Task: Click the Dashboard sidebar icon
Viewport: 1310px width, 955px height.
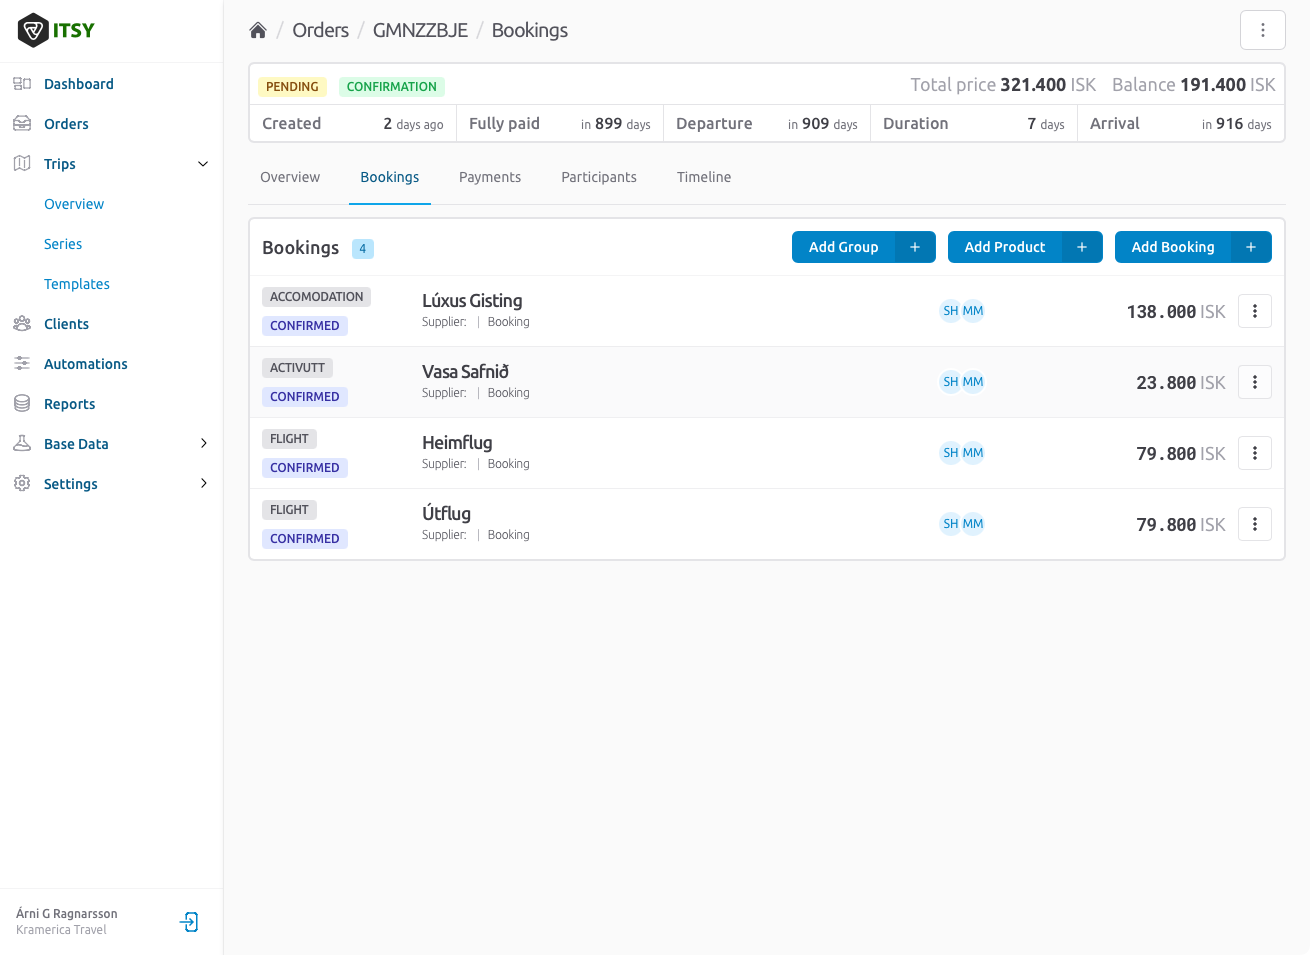Action: 22,84
